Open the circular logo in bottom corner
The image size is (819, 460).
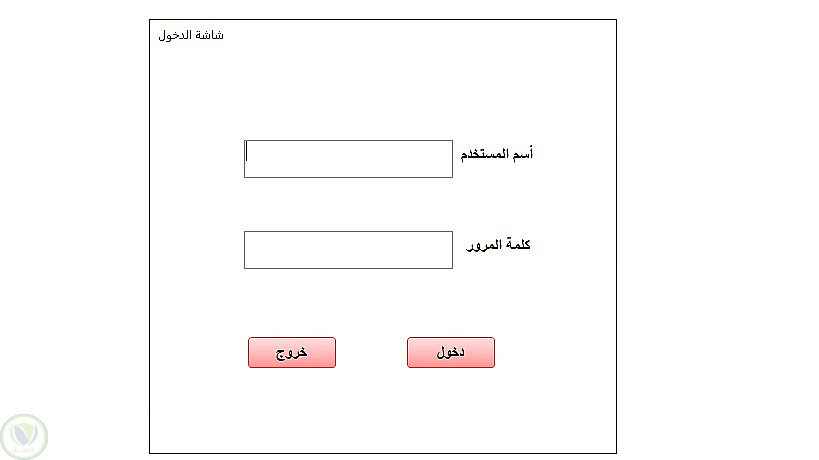tap(24, 435)
